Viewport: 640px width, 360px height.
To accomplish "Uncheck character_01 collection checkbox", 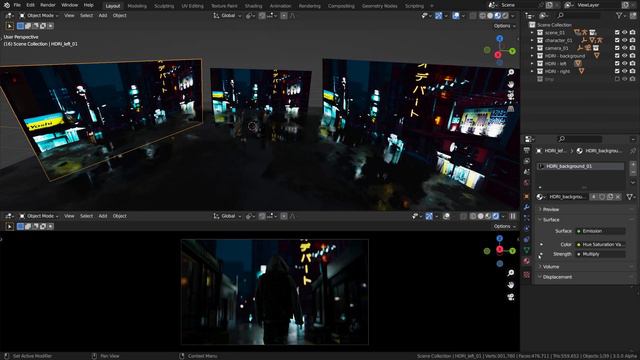I will pos(617,40).
